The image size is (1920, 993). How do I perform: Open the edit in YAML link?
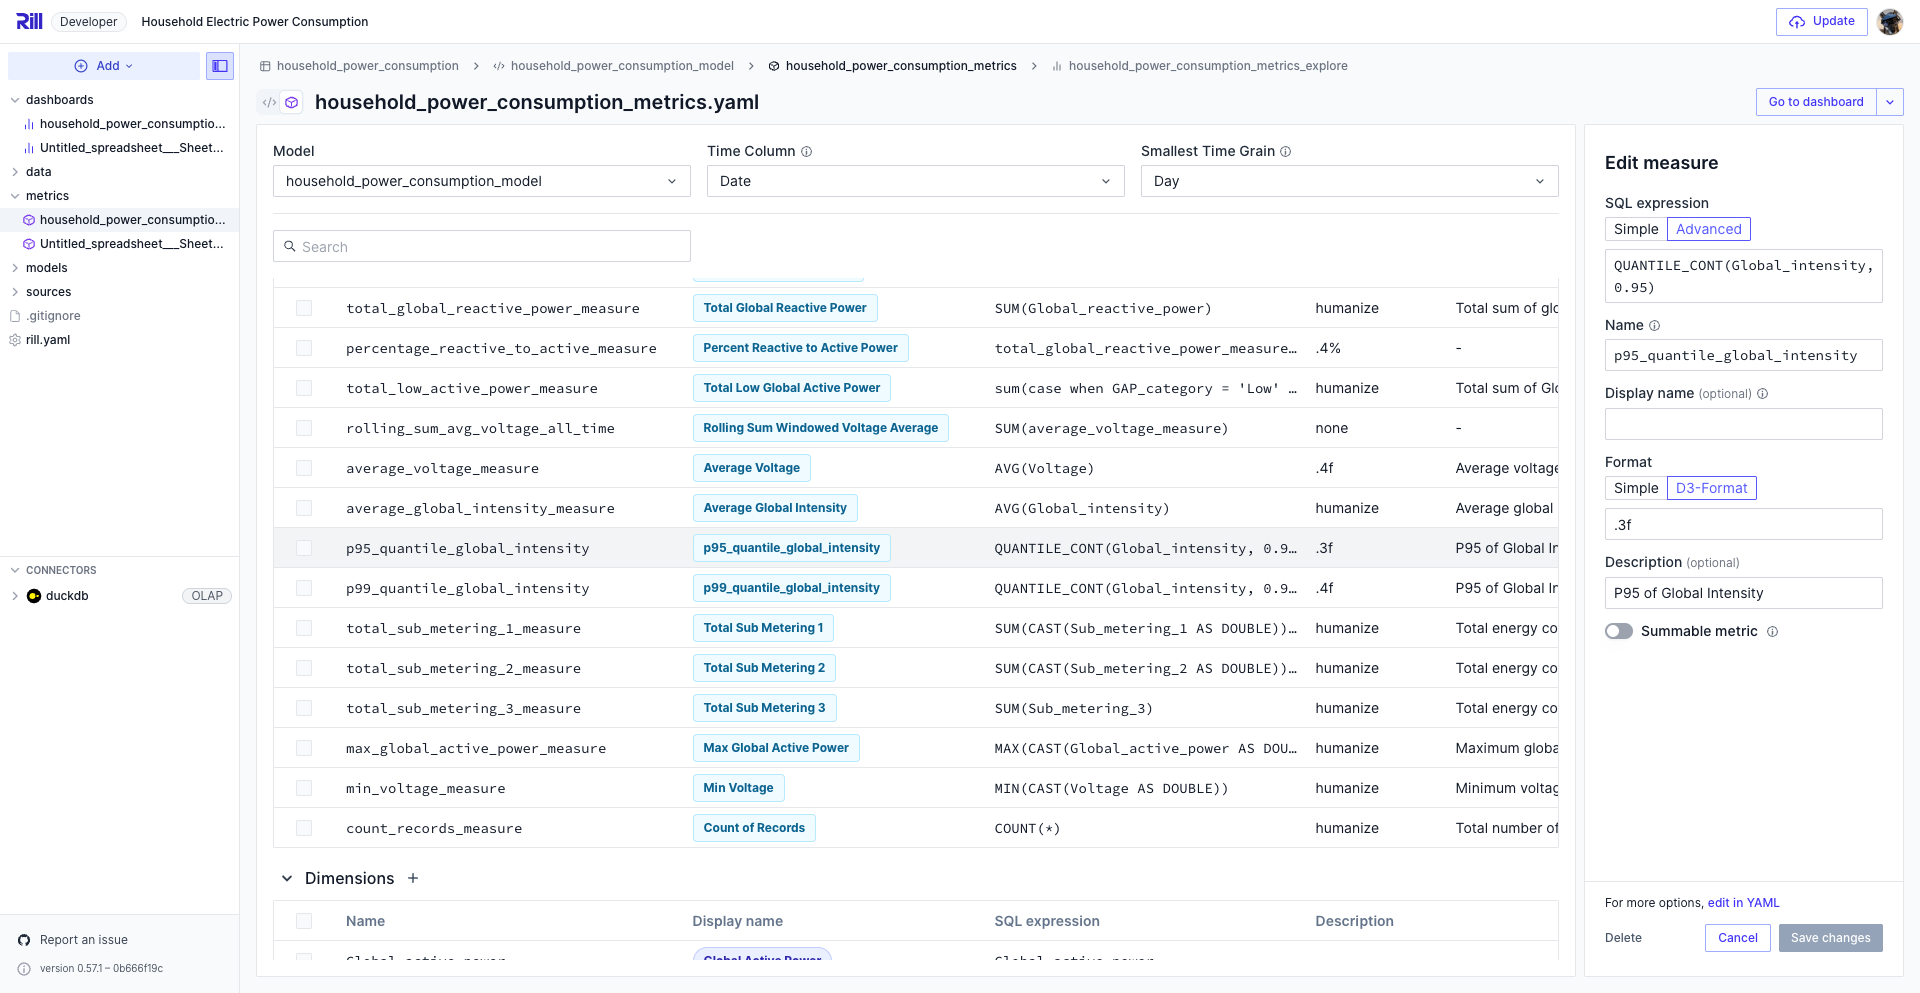[x=1743, y=903]
